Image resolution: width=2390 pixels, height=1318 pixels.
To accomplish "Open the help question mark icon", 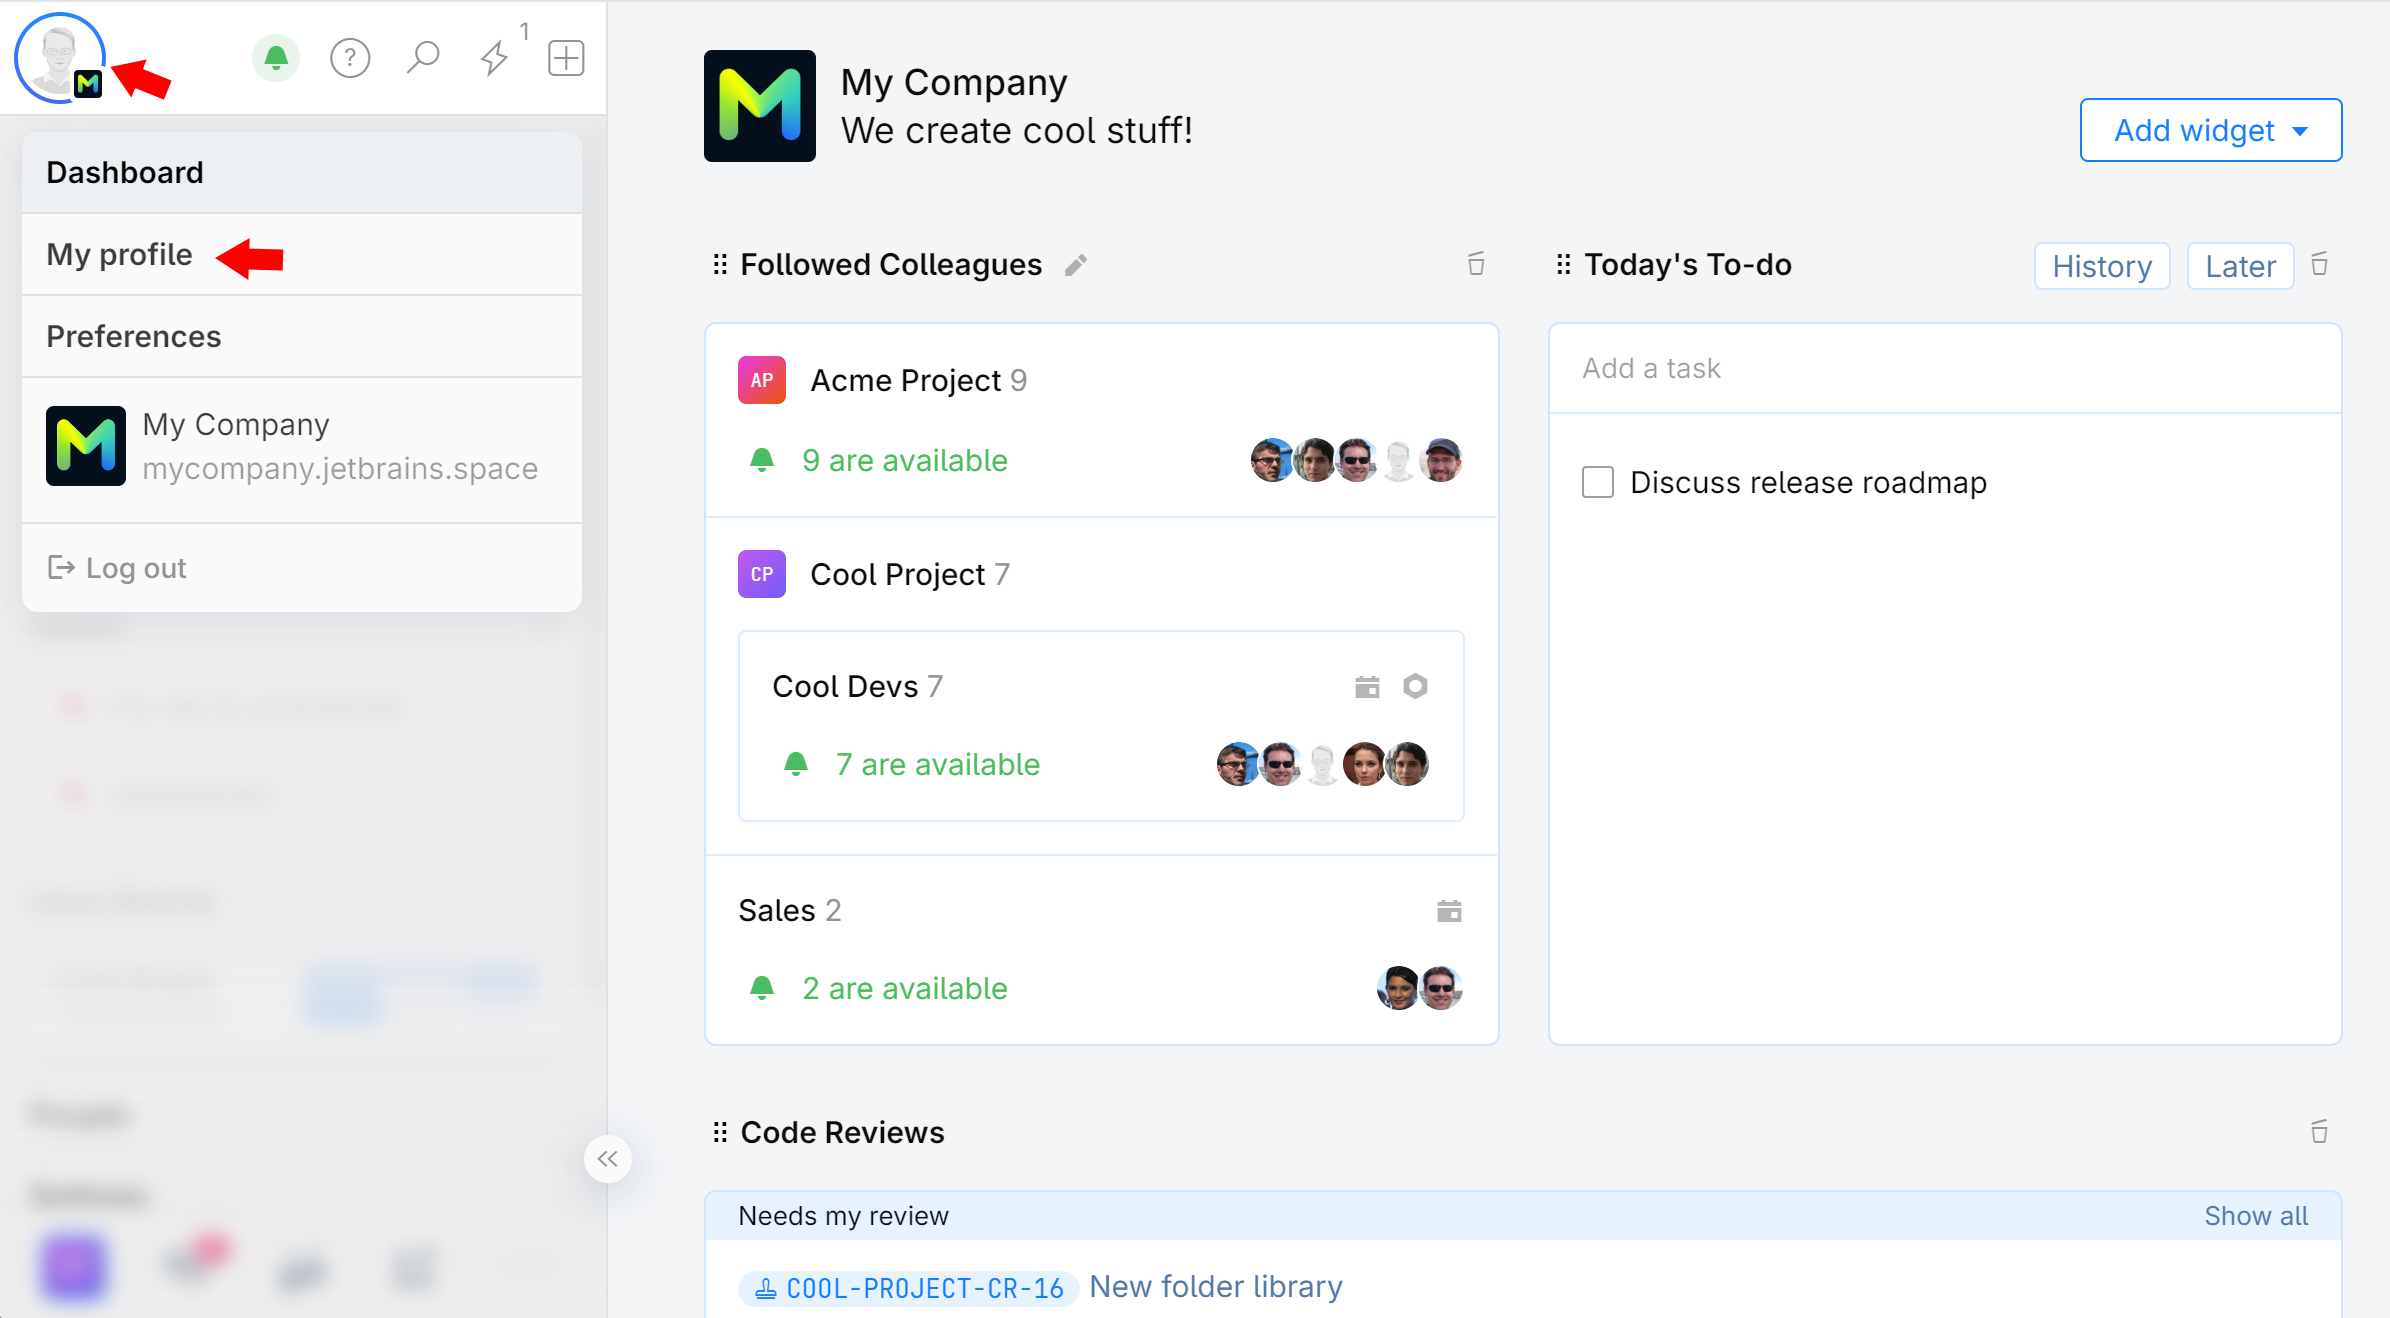I will tap(350, 58).
